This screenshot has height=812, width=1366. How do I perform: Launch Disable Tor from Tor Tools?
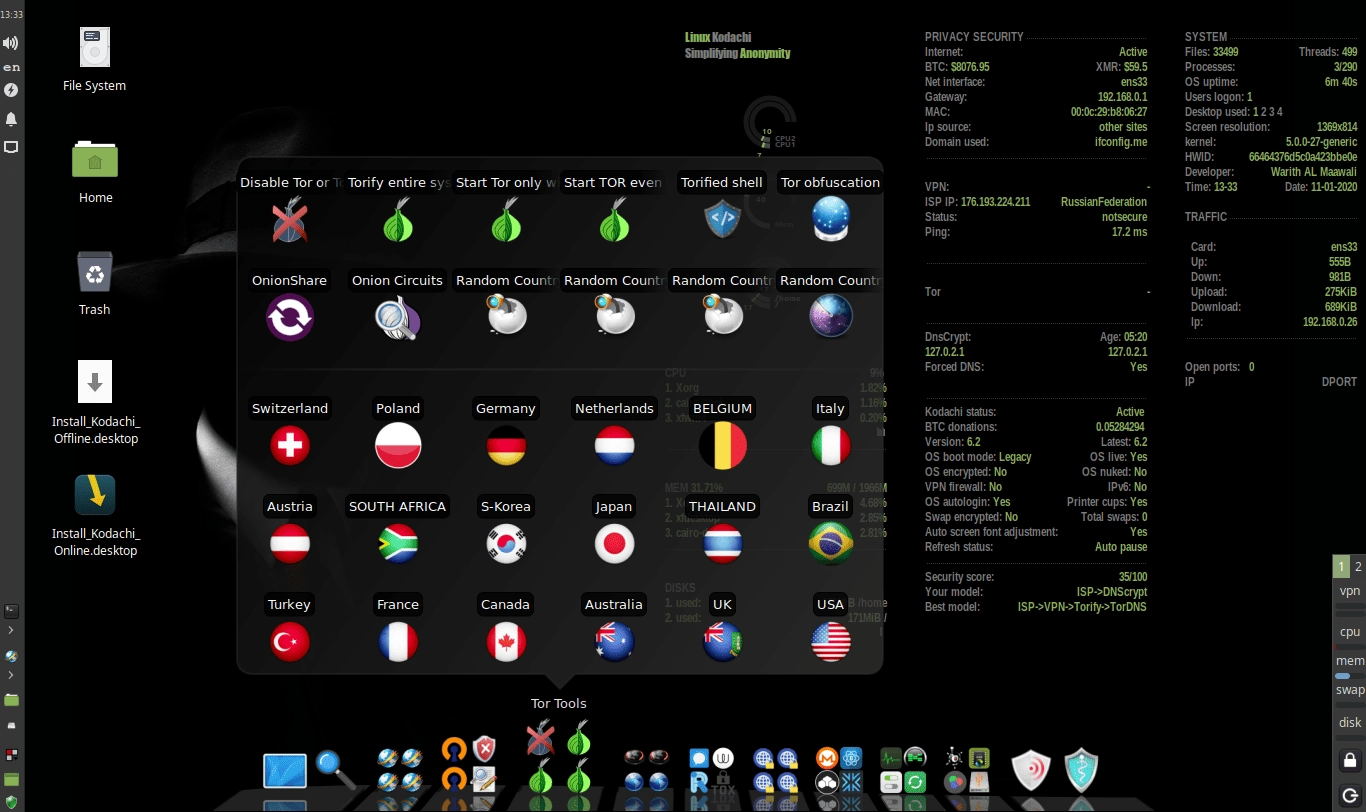pos(289,219)
